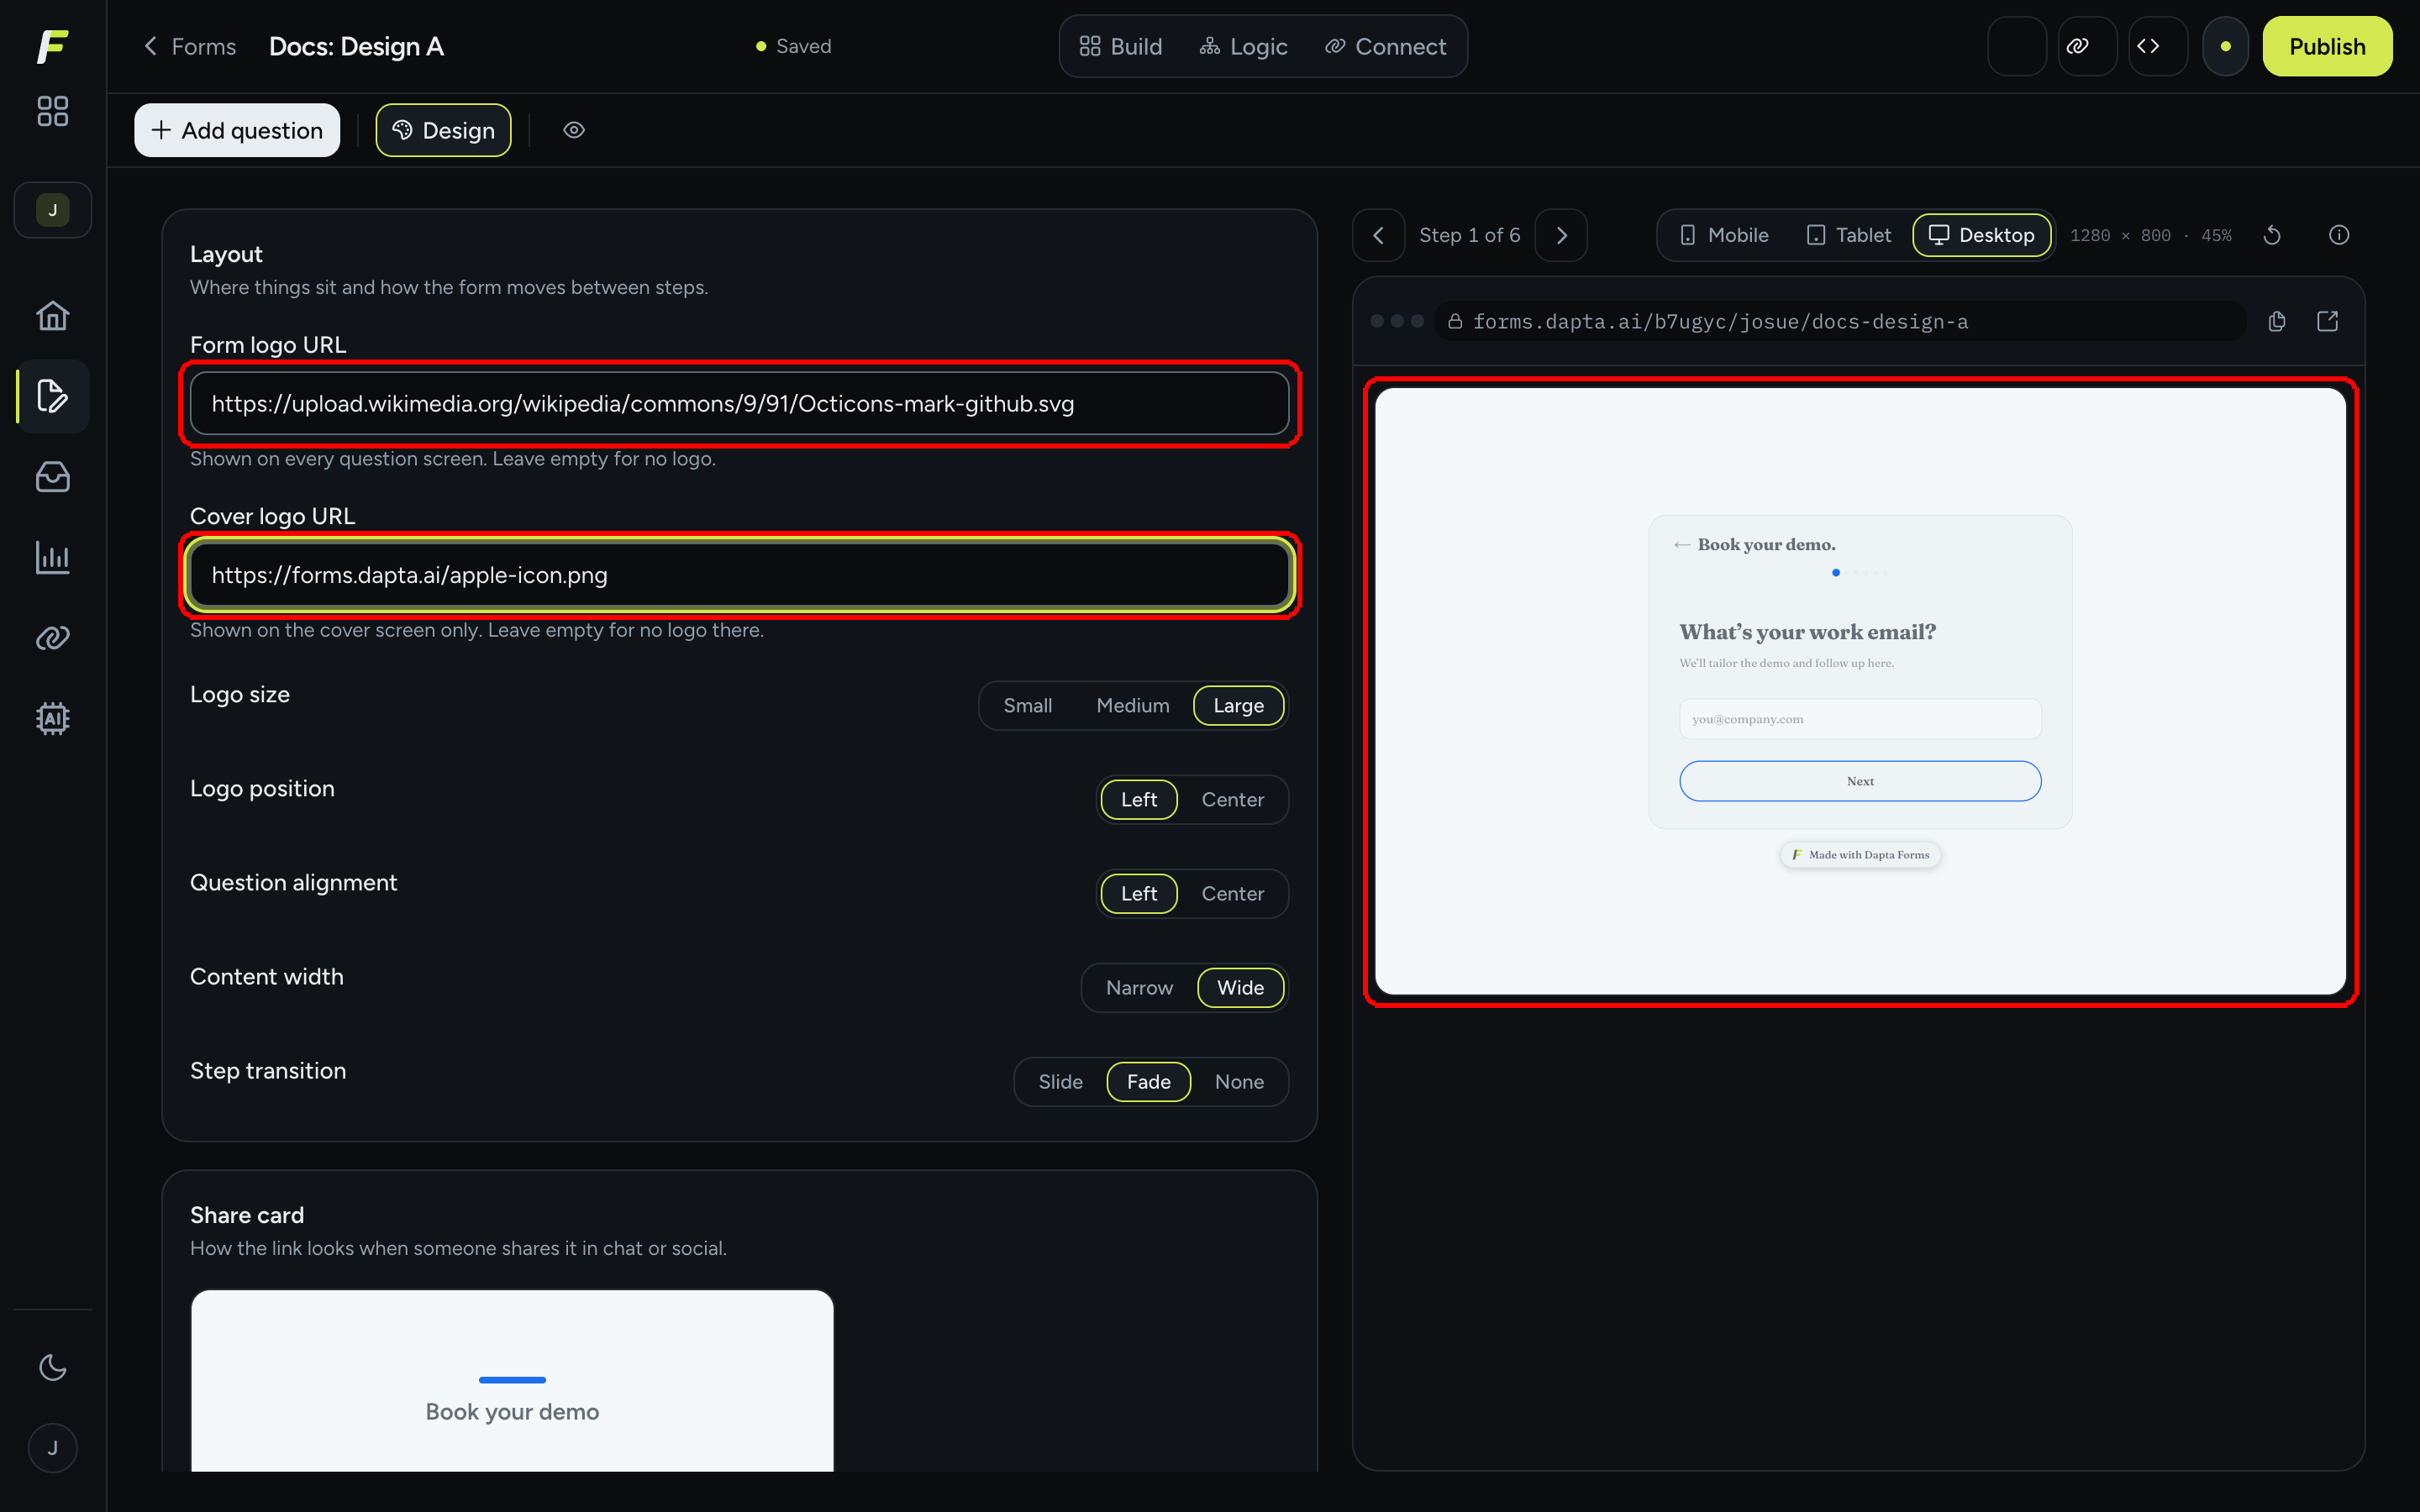Click the embed code icon in top bar

coord(2158,46)
